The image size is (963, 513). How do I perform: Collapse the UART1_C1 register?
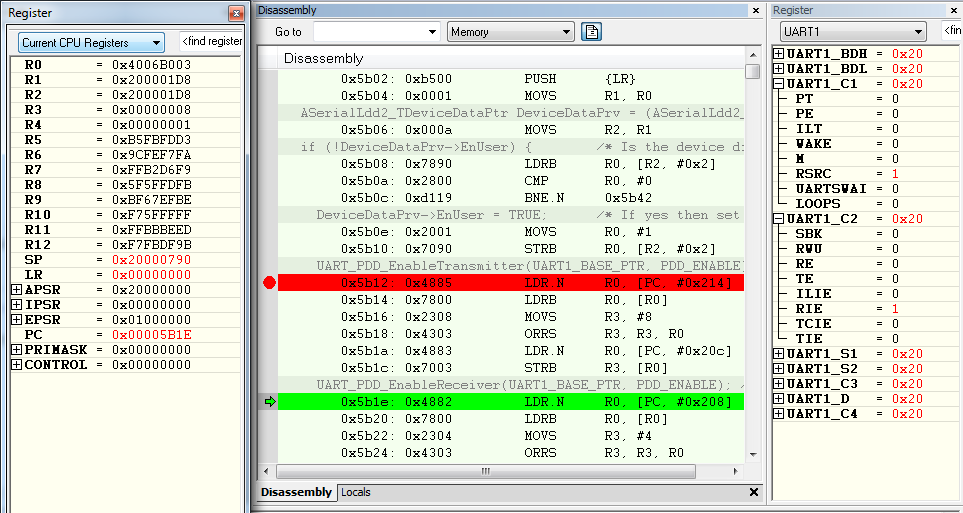(x=778, y=84)
